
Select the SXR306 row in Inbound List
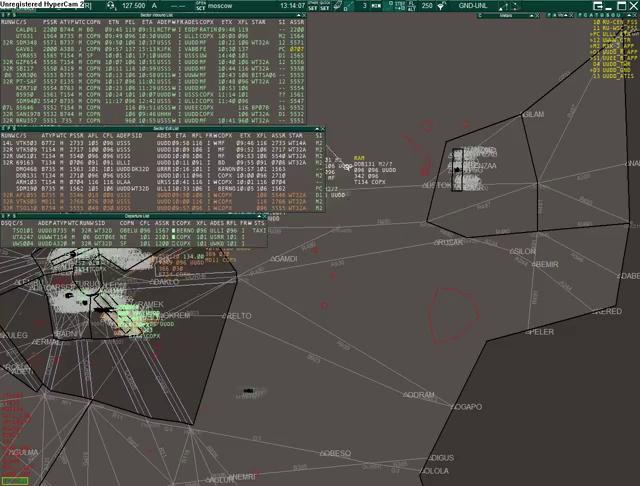point(153,75)
